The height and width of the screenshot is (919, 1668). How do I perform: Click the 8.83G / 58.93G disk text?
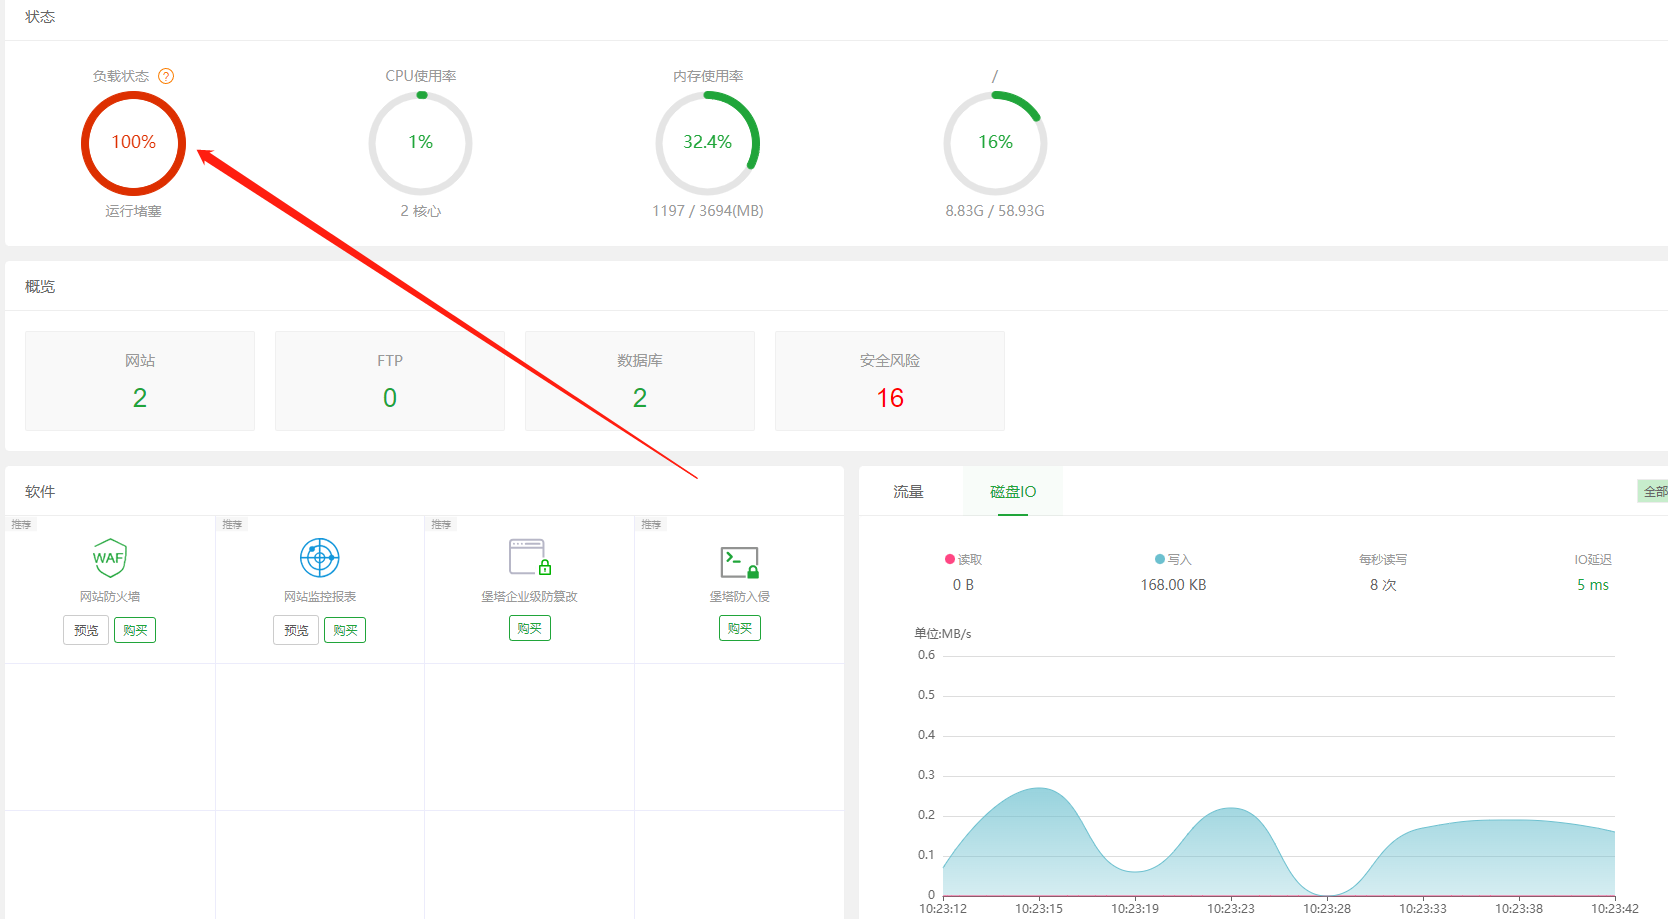click(995, 211)
